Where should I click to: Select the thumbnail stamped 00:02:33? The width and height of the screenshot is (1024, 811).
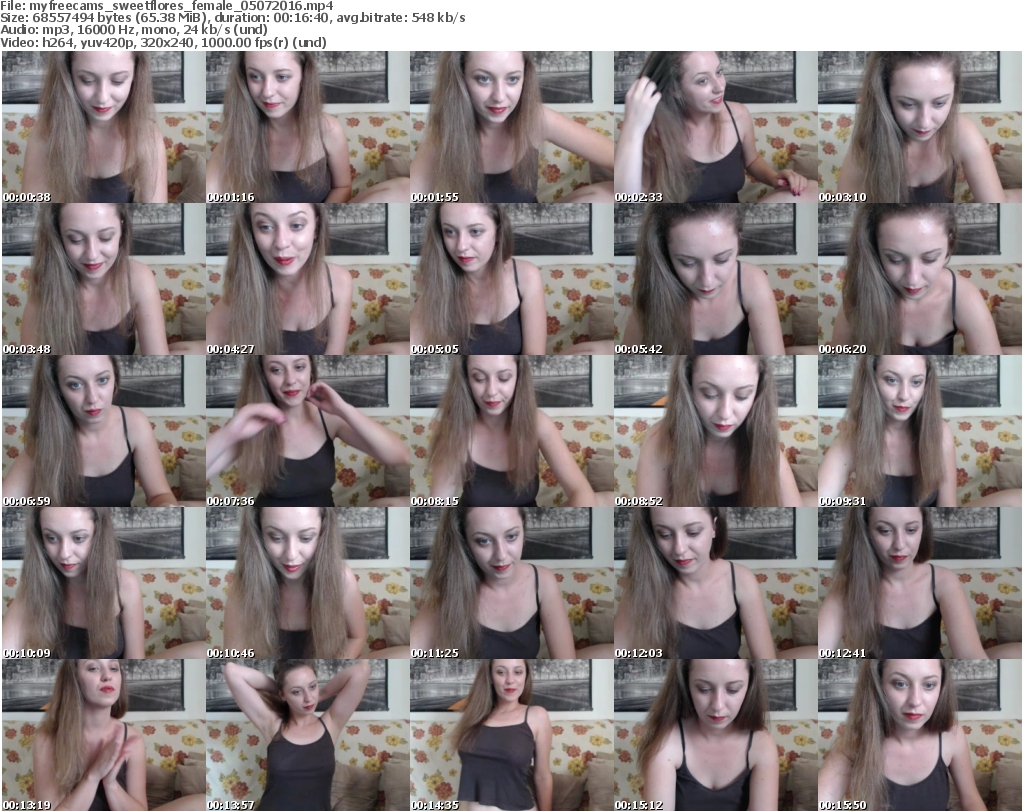(x=716, y=127)
